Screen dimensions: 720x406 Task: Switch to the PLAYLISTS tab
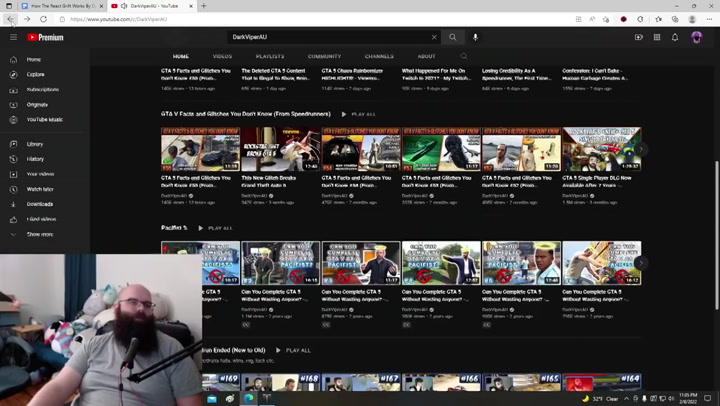coord(270,56)
